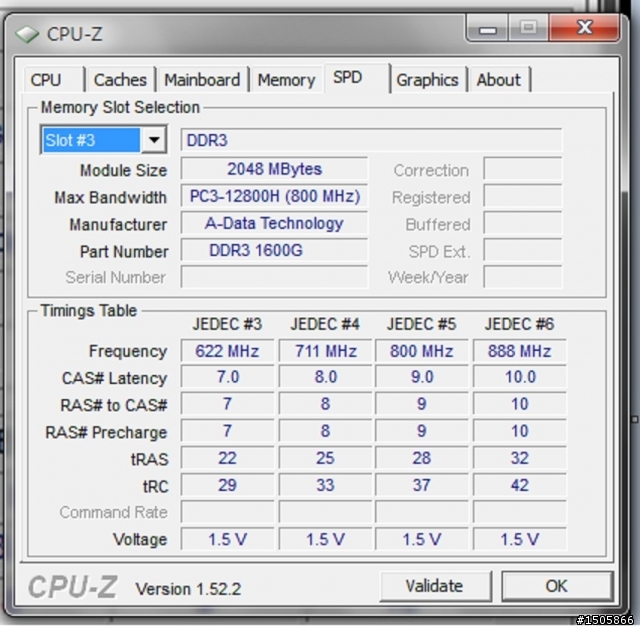Image resolution: width=640 pixels, height=628 pixels.
Task: Click the tRC value 37
Action: (422, 485)
